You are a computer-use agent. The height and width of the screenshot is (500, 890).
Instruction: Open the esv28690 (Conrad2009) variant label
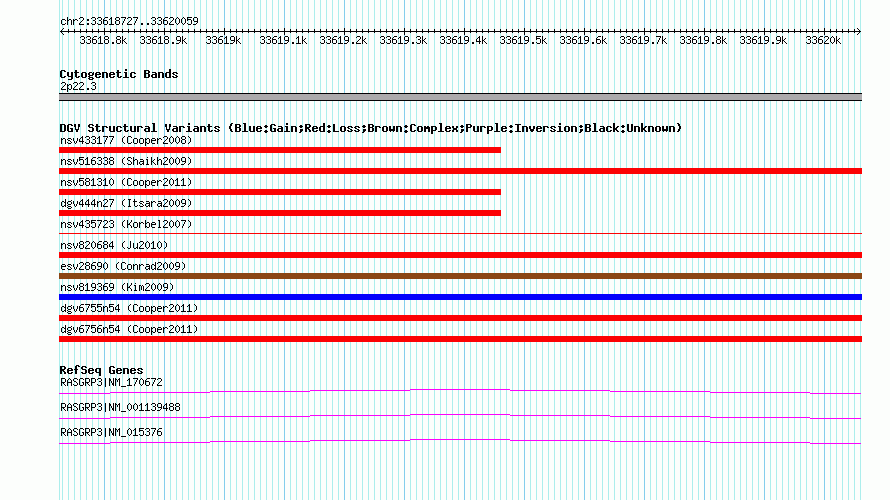(x=123, y=266)
